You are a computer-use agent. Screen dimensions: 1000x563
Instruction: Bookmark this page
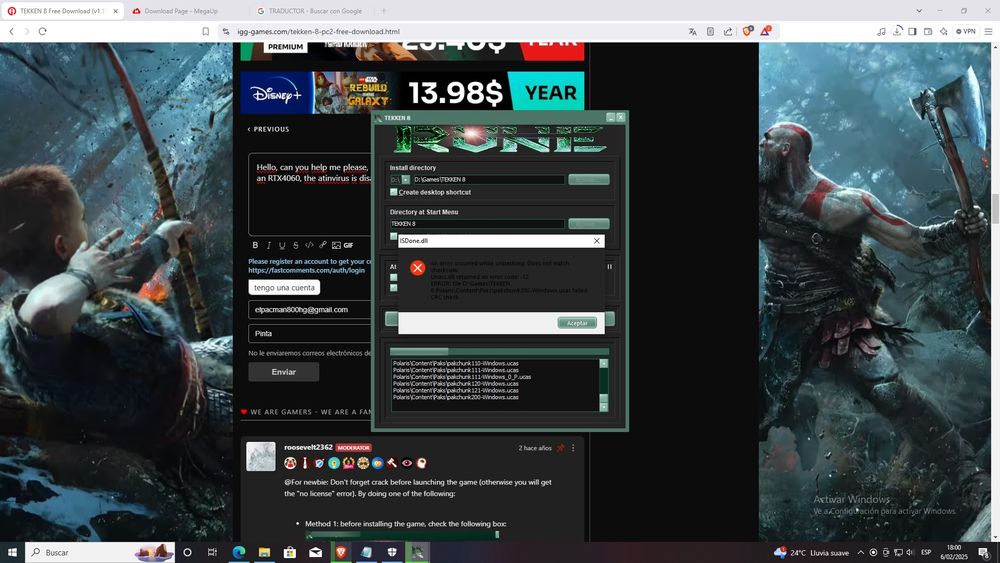click(x=205, y=31)
